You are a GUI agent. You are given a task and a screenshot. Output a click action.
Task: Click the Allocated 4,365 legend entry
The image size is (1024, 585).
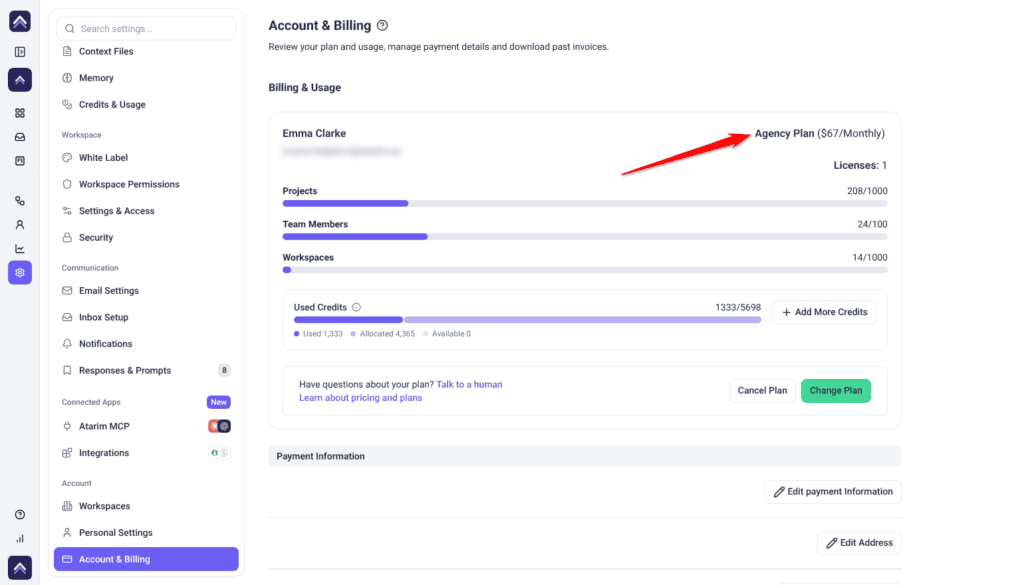tap(383, 334)
